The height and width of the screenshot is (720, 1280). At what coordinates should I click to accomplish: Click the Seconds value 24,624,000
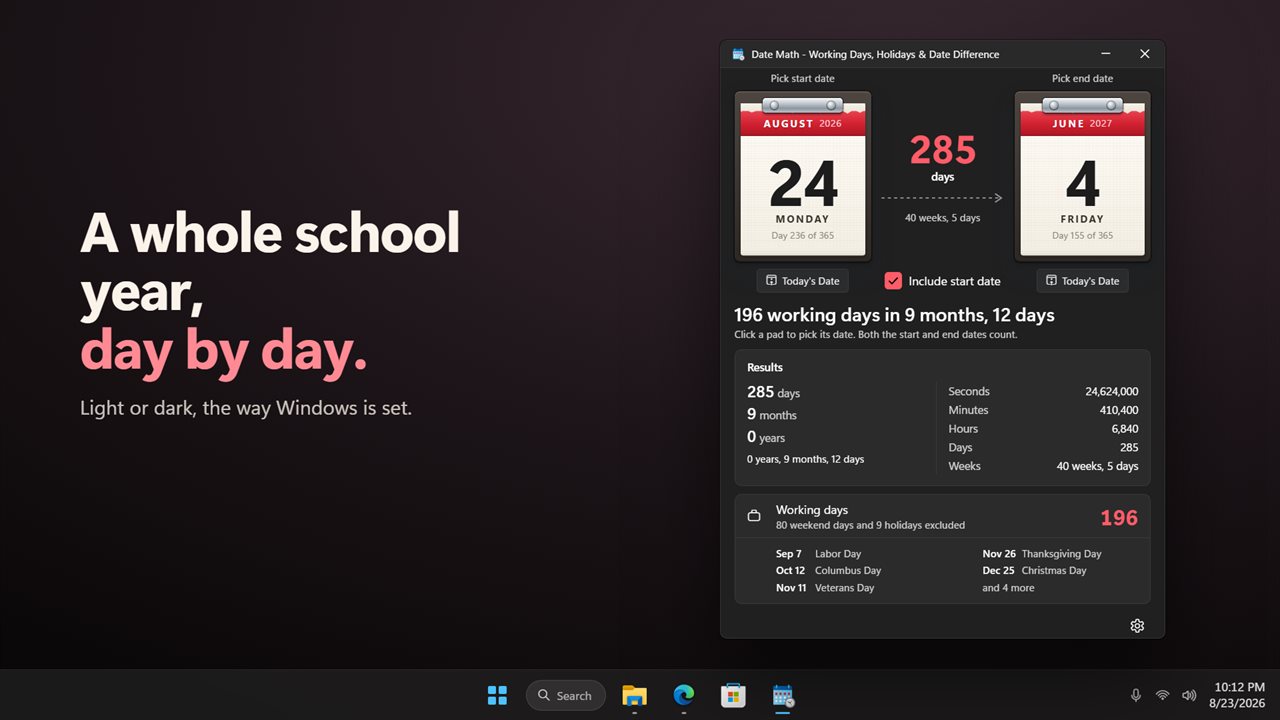tap(1112, 392)
